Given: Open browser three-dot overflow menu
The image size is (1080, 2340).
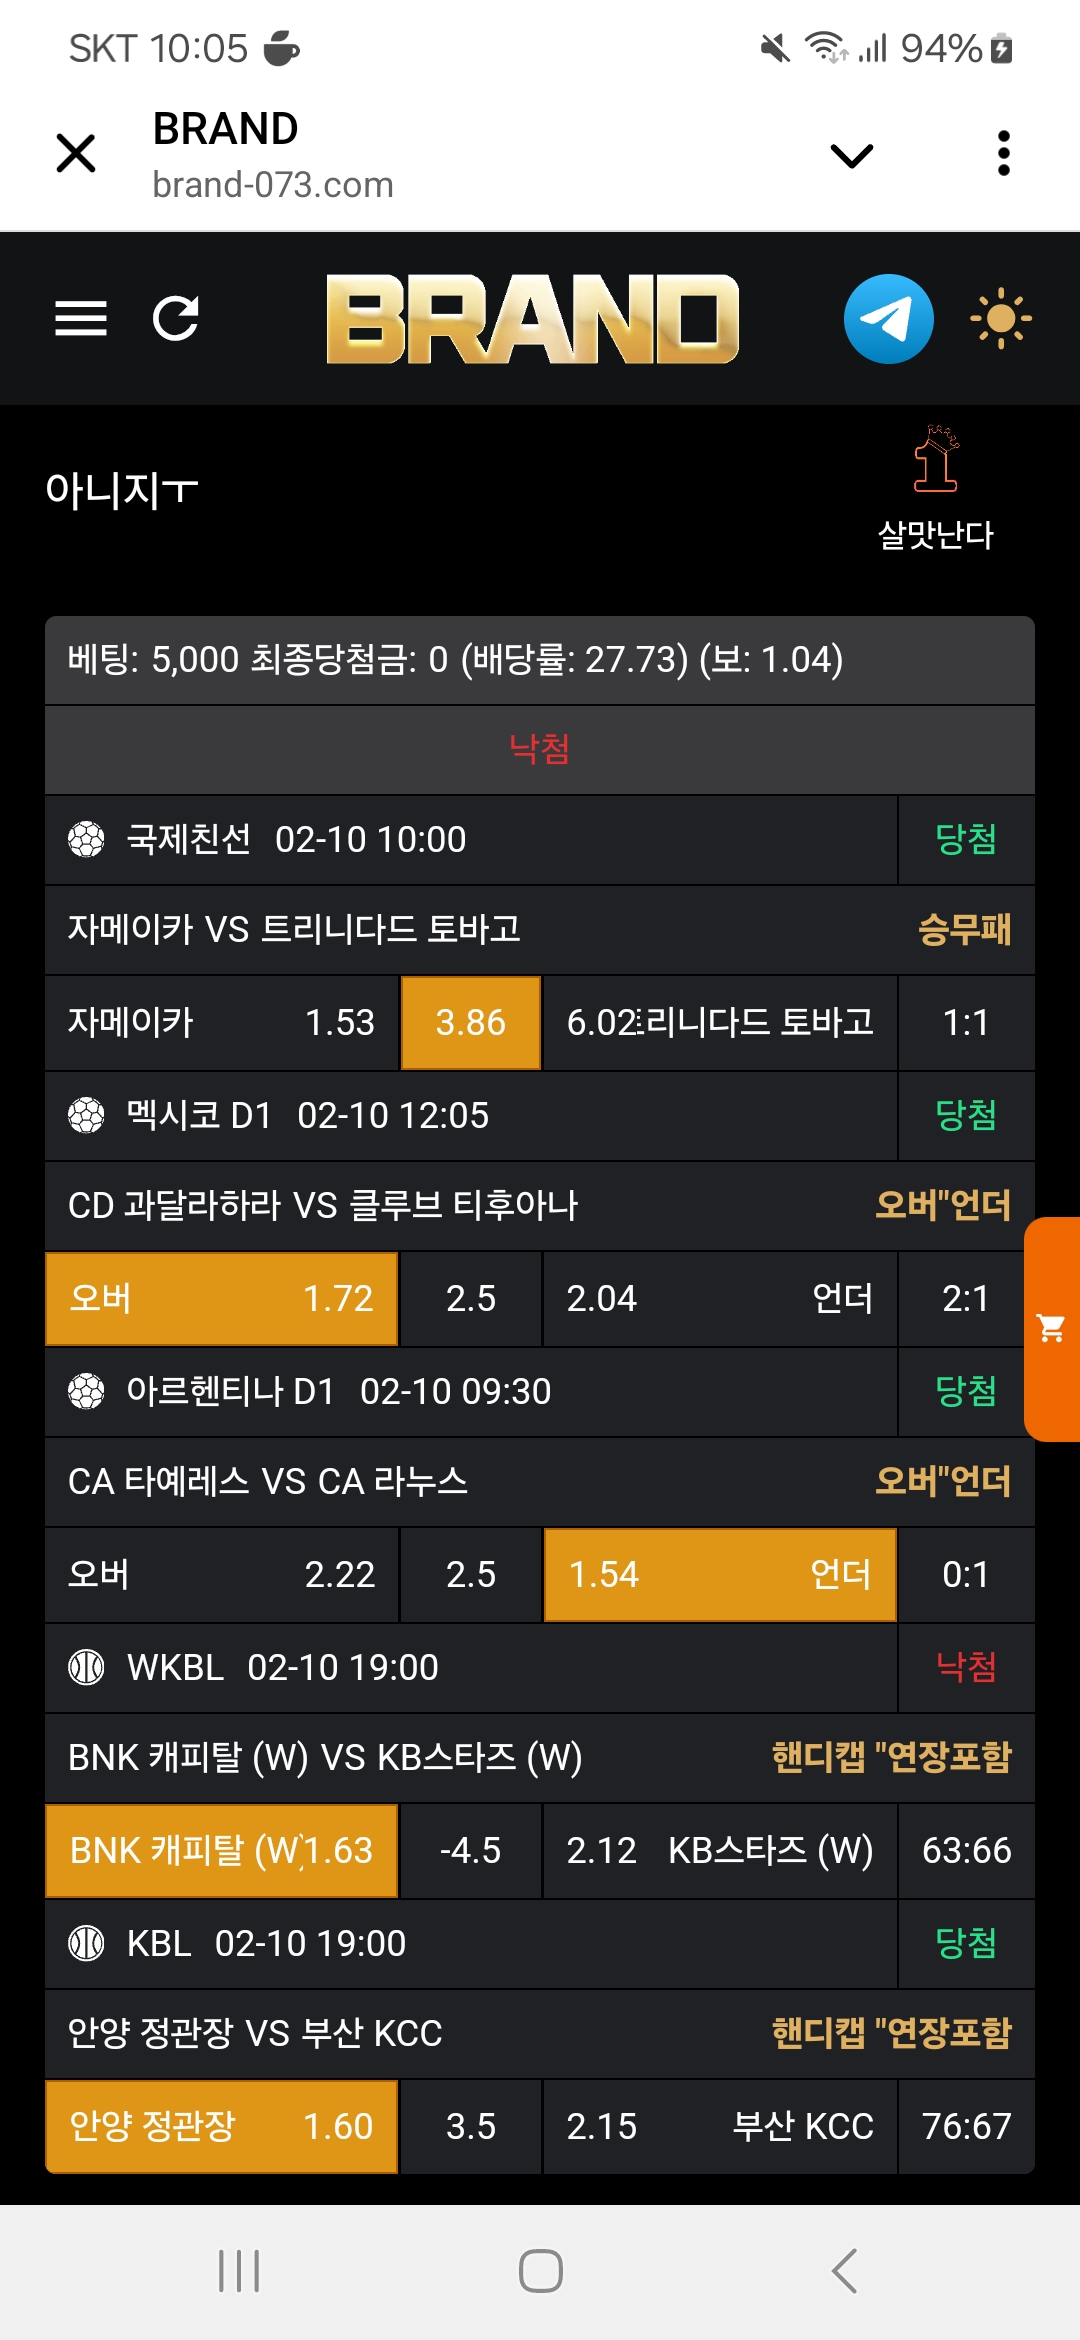Looking at the screenshot, I should pos(1004,154).
